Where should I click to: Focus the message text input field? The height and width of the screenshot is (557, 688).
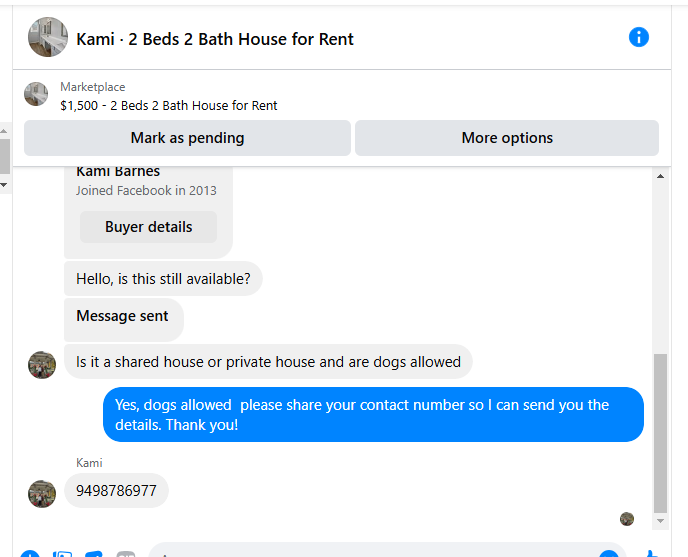coord(370,551)
